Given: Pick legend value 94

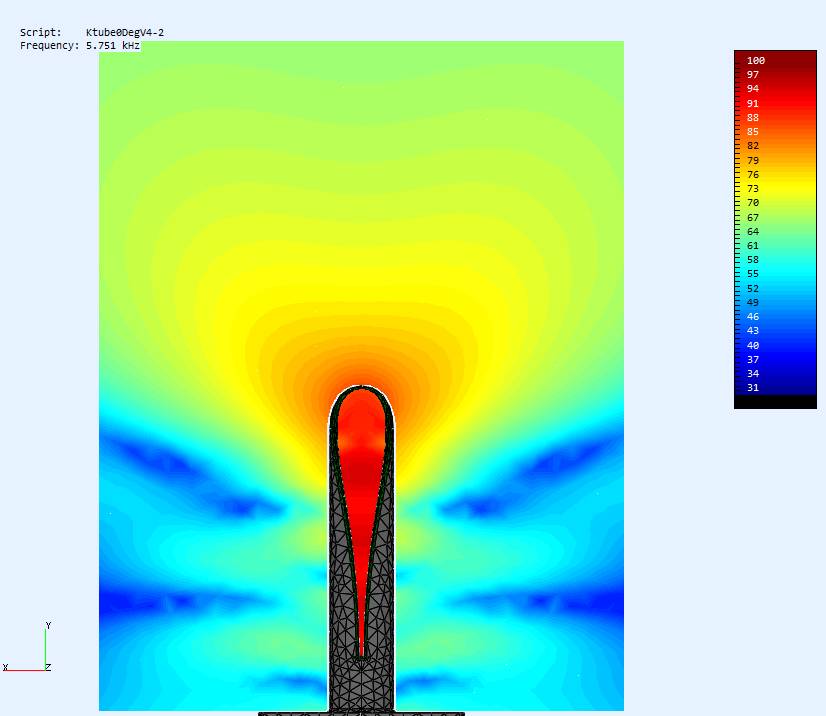Looking at the screenshot, I should (x=753, y=89).
